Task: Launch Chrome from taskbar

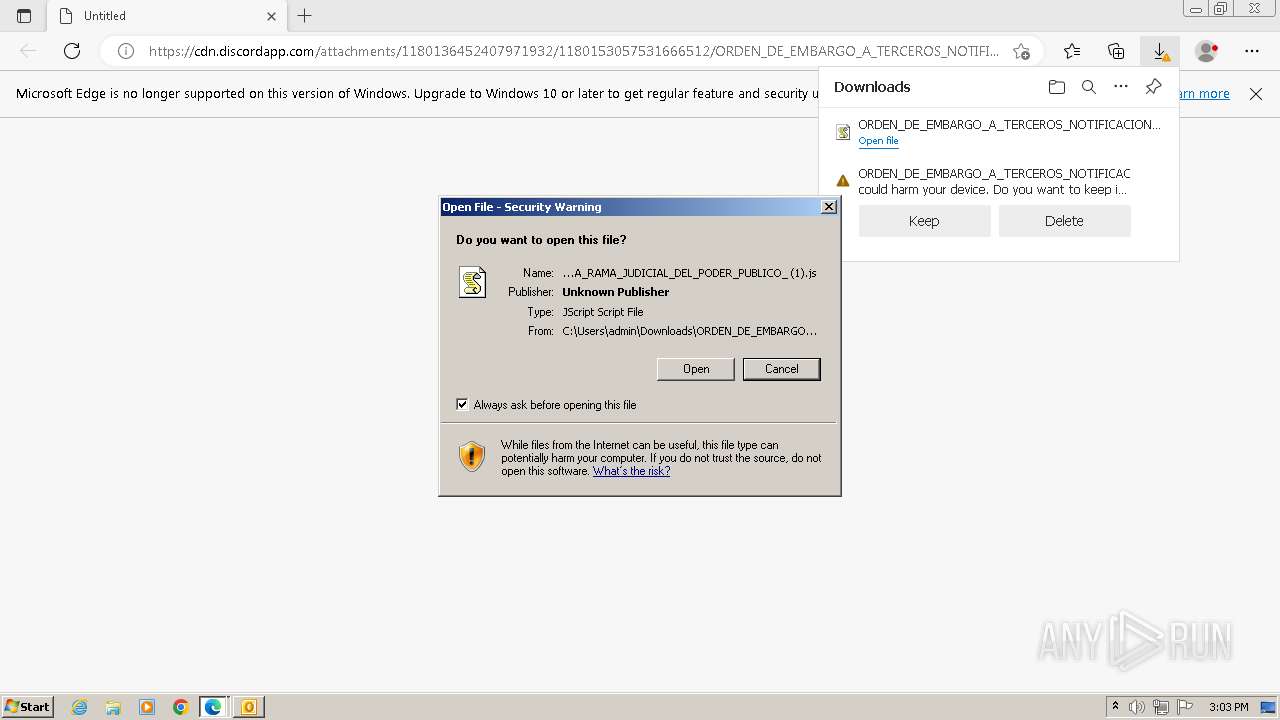Action: [180, 707]
